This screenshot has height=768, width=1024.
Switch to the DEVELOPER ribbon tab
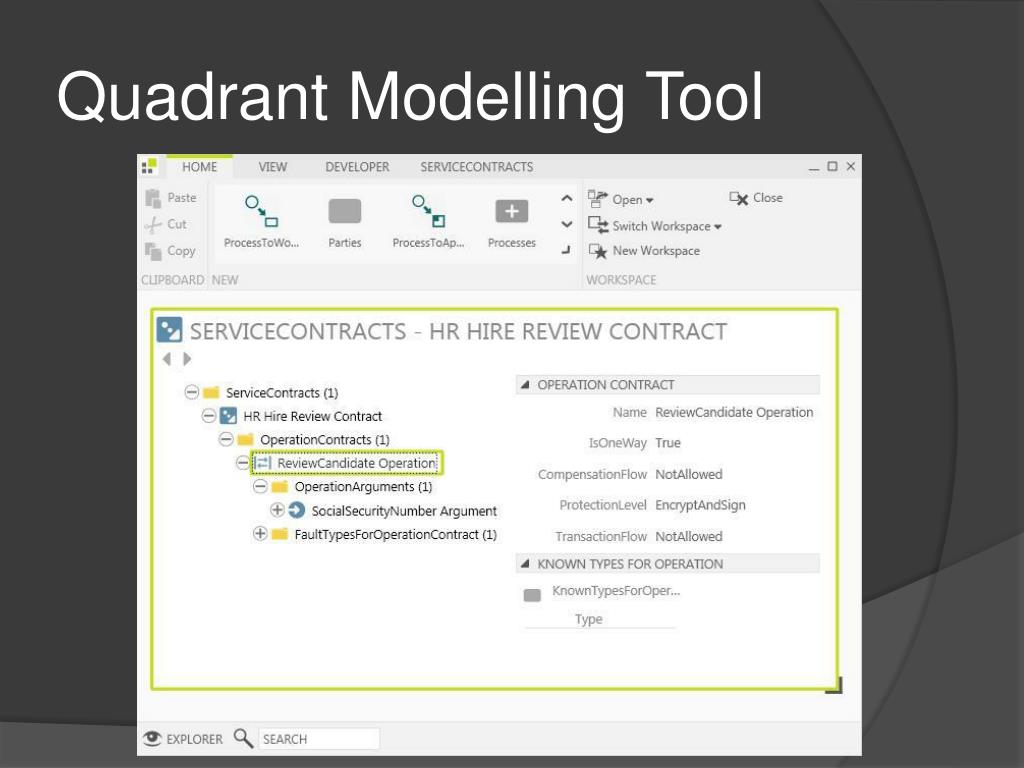point(357,167)
